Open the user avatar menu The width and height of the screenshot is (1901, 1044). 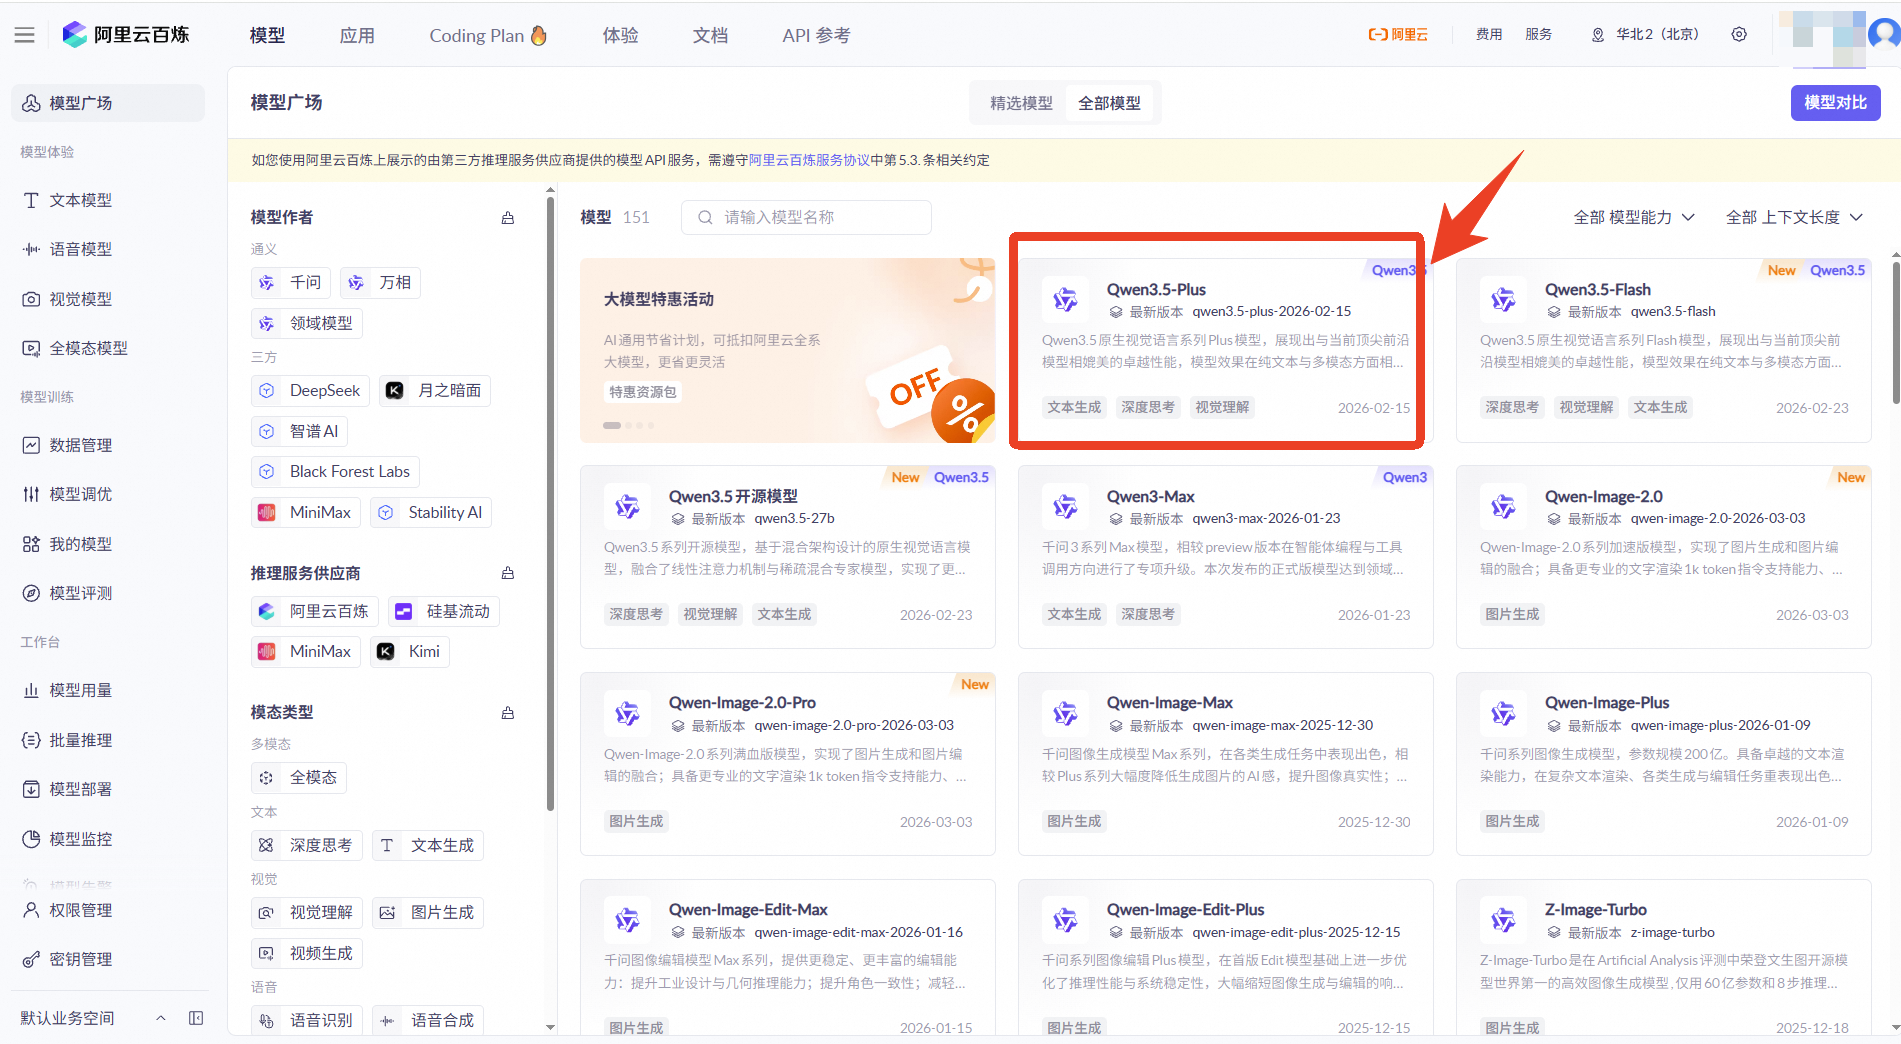tap(1884, 34)
